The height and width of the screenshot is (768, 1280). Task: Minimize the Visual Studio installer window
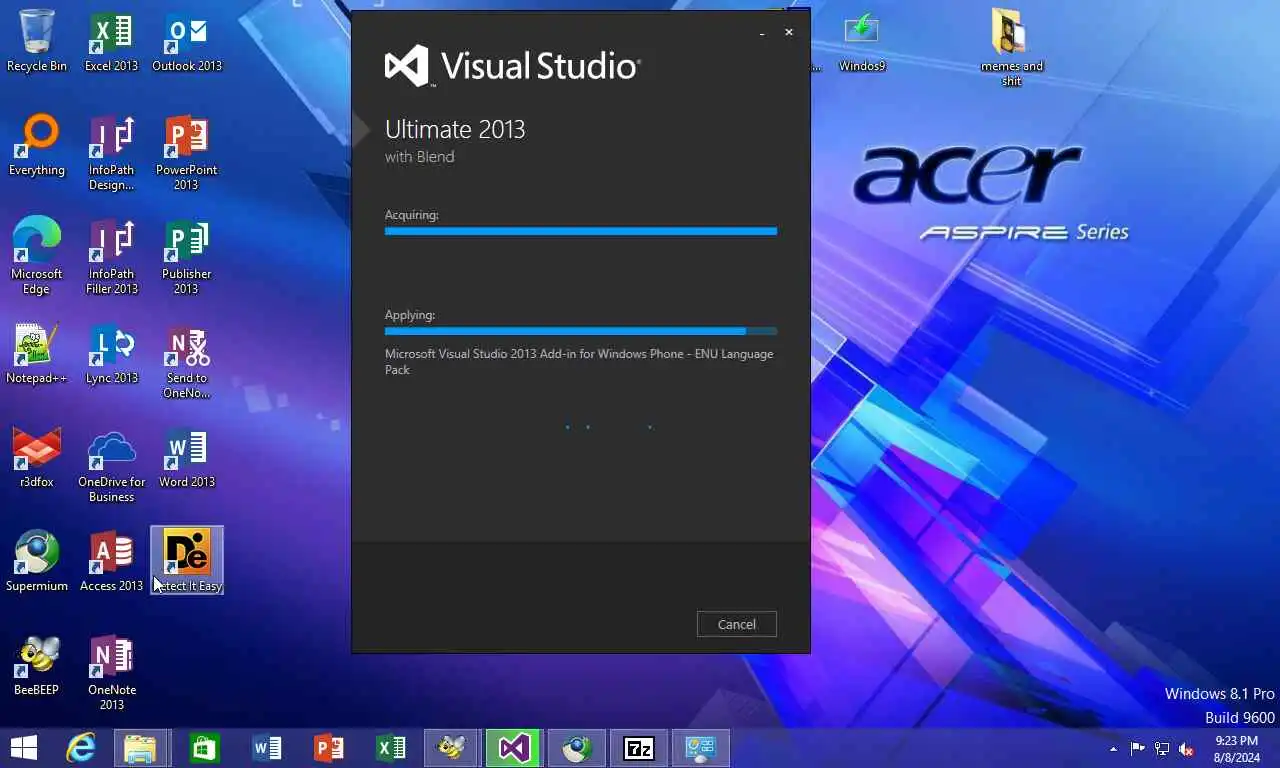point(762,33)
